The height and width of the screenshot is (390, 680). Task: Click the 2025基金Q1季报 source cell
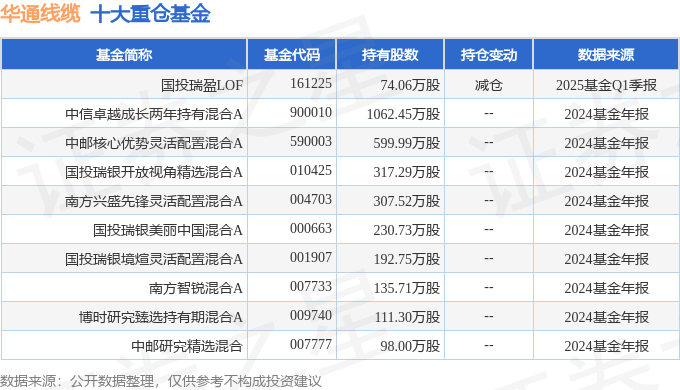tap(606, 85)
